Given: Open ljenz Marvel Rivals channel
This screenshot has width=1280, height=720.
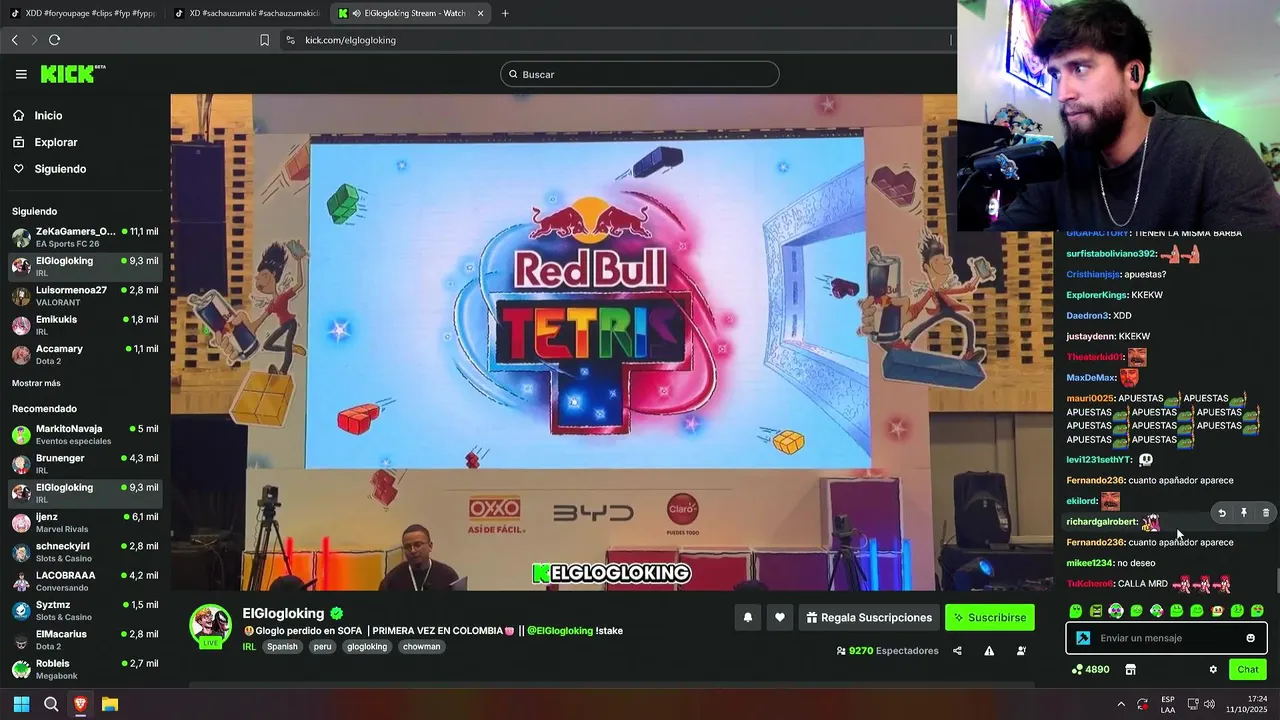Looking at the screenshot, I should (x=84, y=522).
